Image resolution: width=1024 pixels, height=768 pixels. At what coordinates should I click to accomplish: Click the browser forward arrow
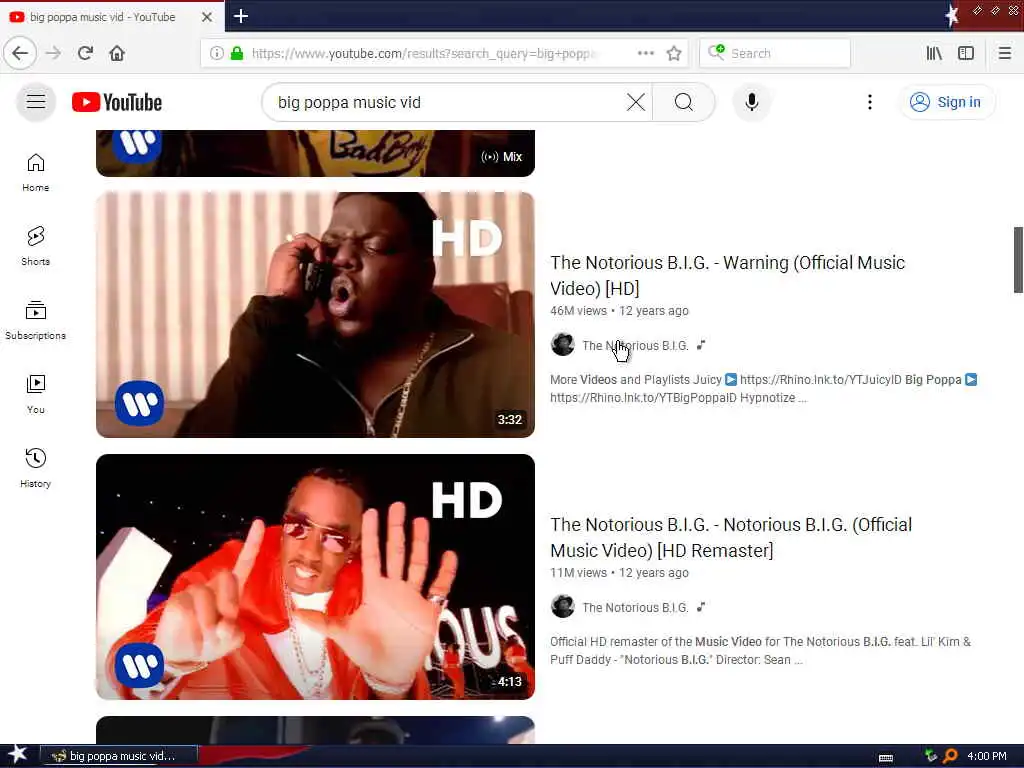click(x=53, y=53)
